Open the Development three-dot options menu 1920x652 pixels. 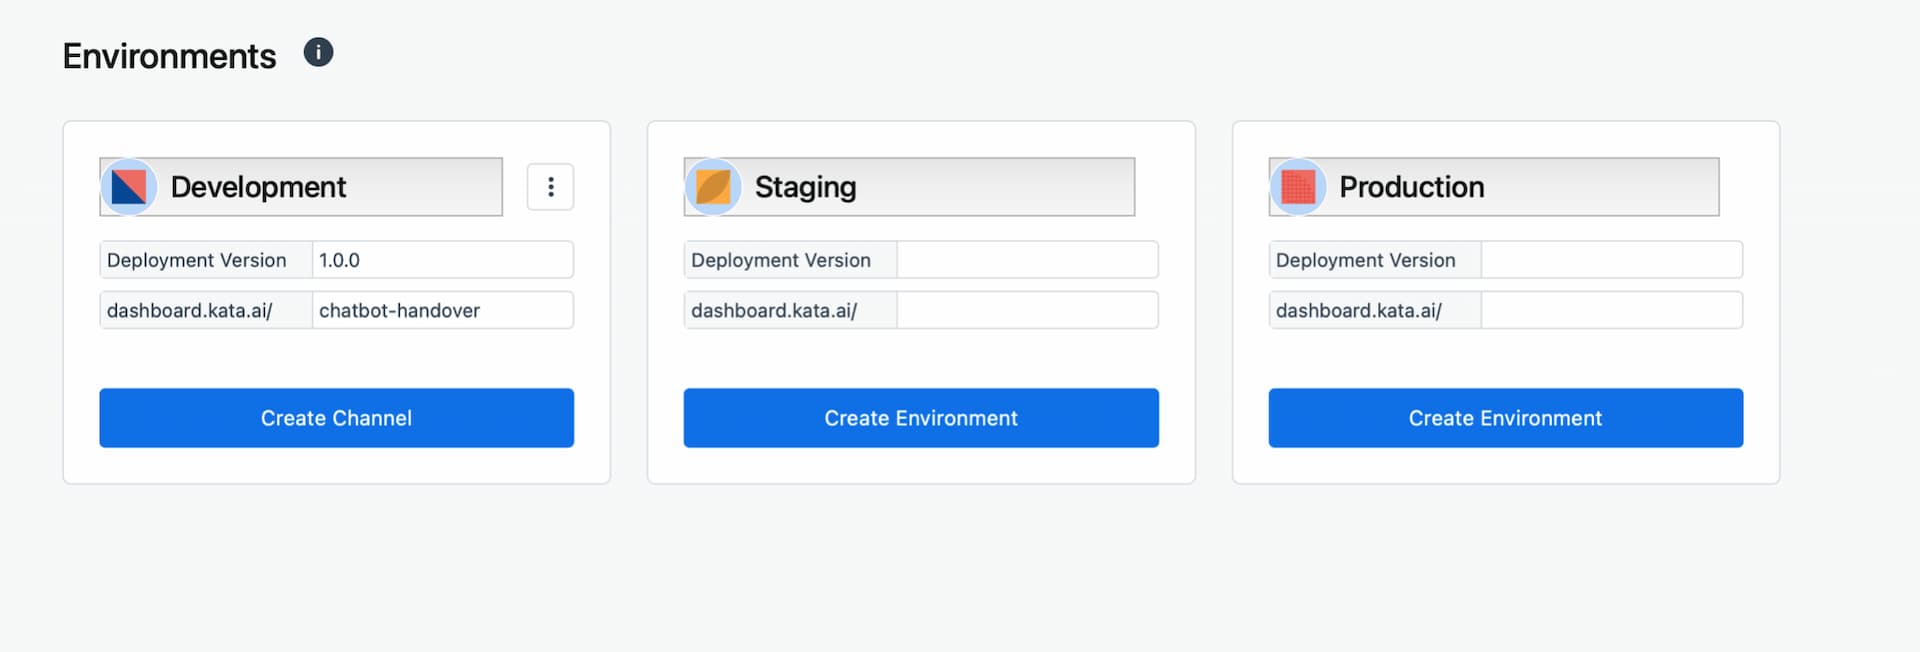coord(550,187)
